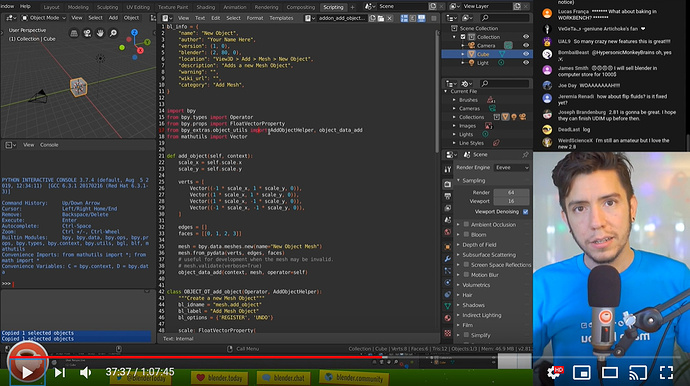Viewport: 690px width, 386px height.
Task: Click the new text datablock icon
Action: point(372,18)
